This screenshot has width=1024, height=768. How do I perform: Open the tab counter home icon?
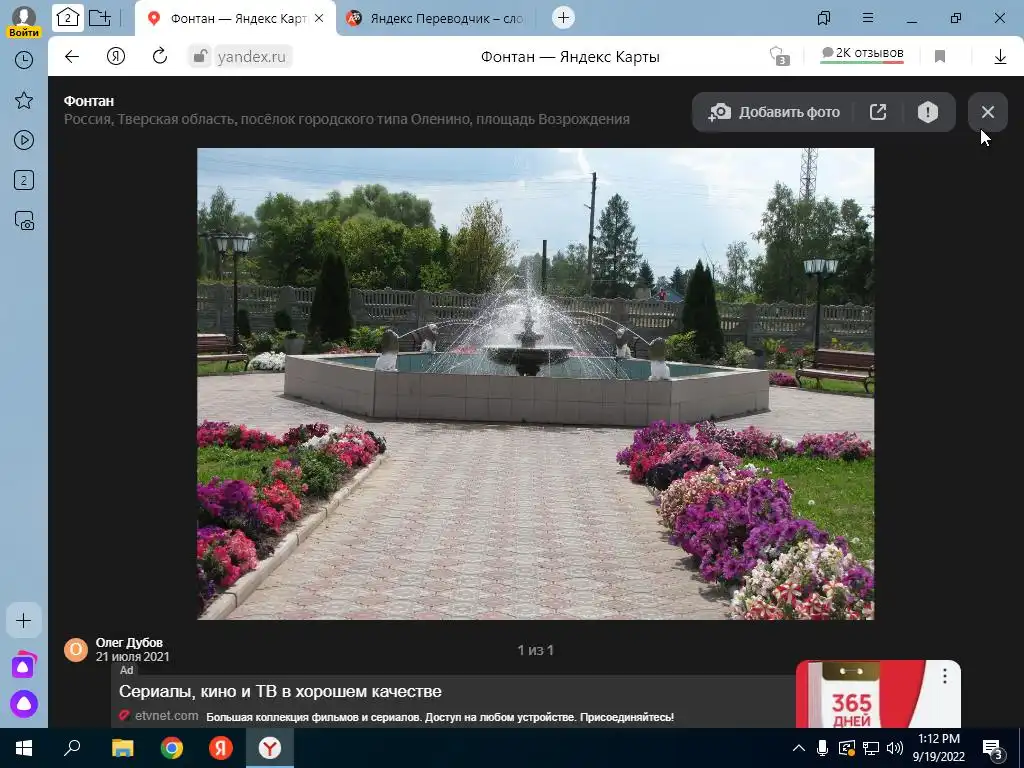pos(67,18)
